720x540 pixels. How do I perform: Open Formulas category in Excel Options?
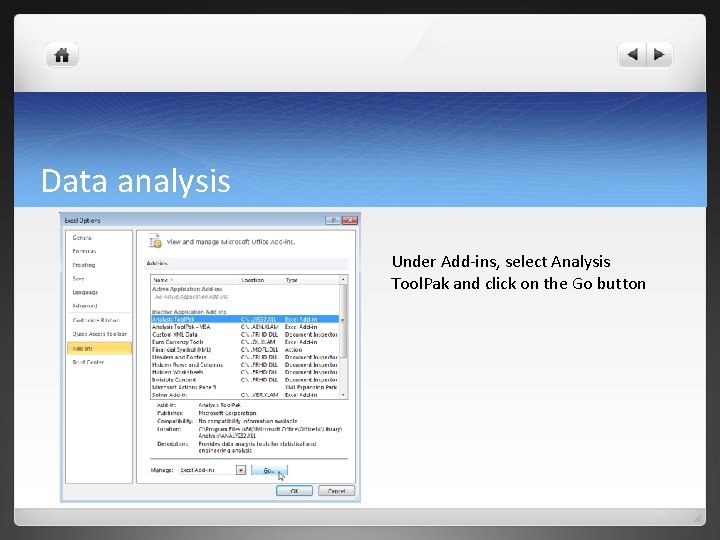[84, 251]
